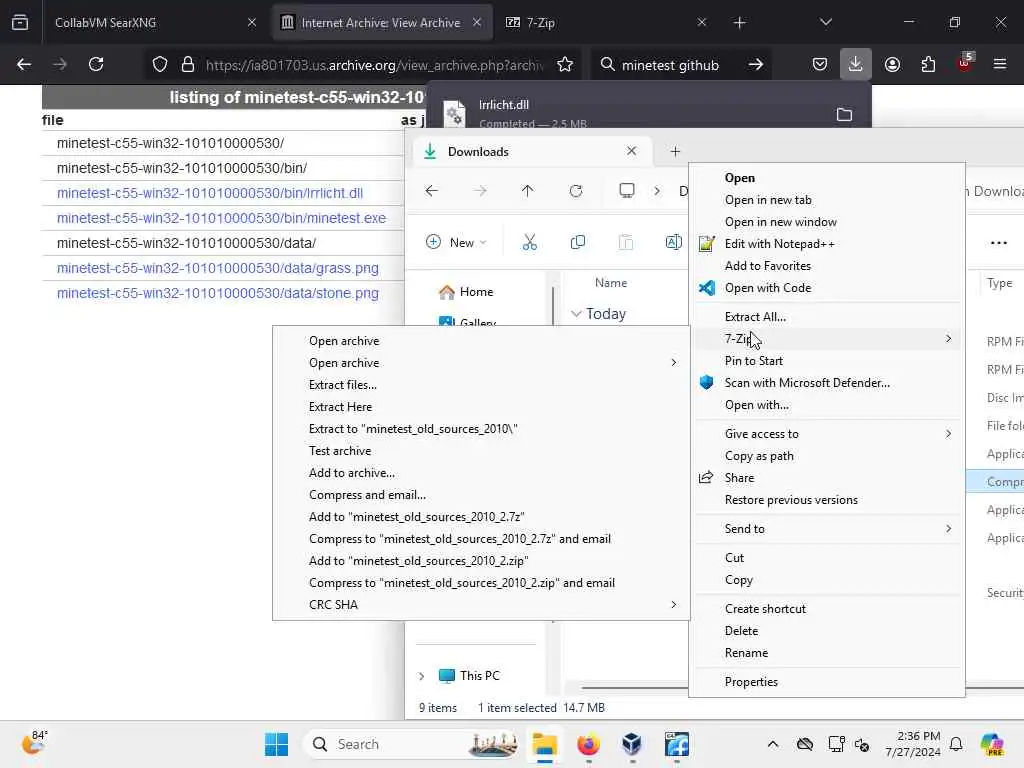Open the data/grass.png link

(217, 268)
